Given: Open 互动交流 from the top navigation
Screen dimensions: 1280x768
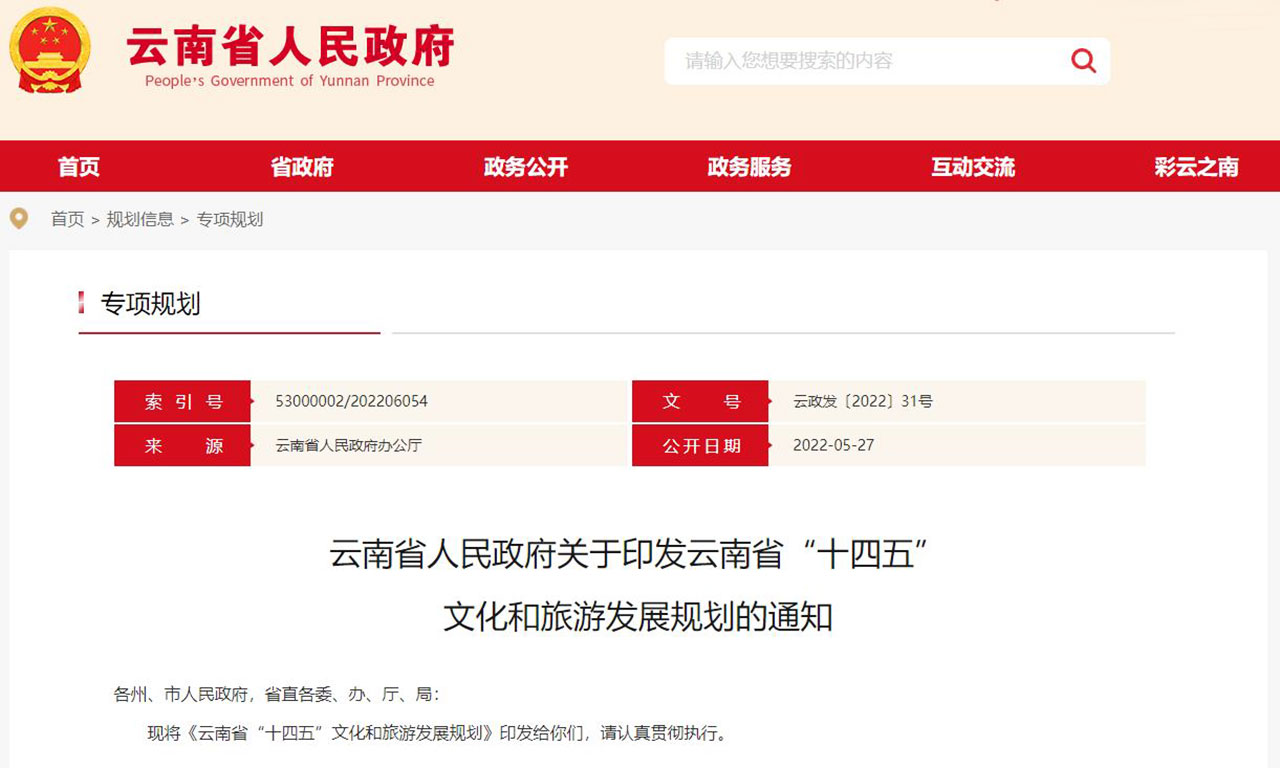Looking at the screenshot, I should (x=971, y=167).
